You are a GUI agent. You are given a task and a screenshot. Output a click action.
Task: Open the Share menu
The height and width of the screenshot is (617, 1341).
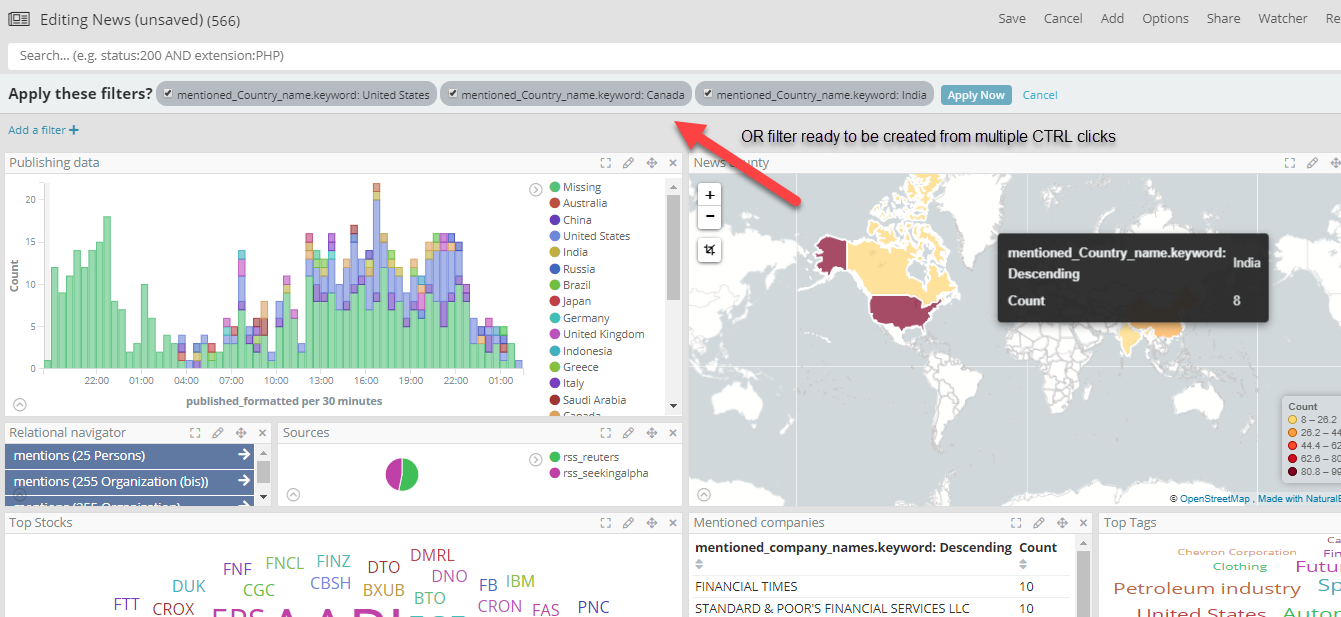(x=1222, y=18)
